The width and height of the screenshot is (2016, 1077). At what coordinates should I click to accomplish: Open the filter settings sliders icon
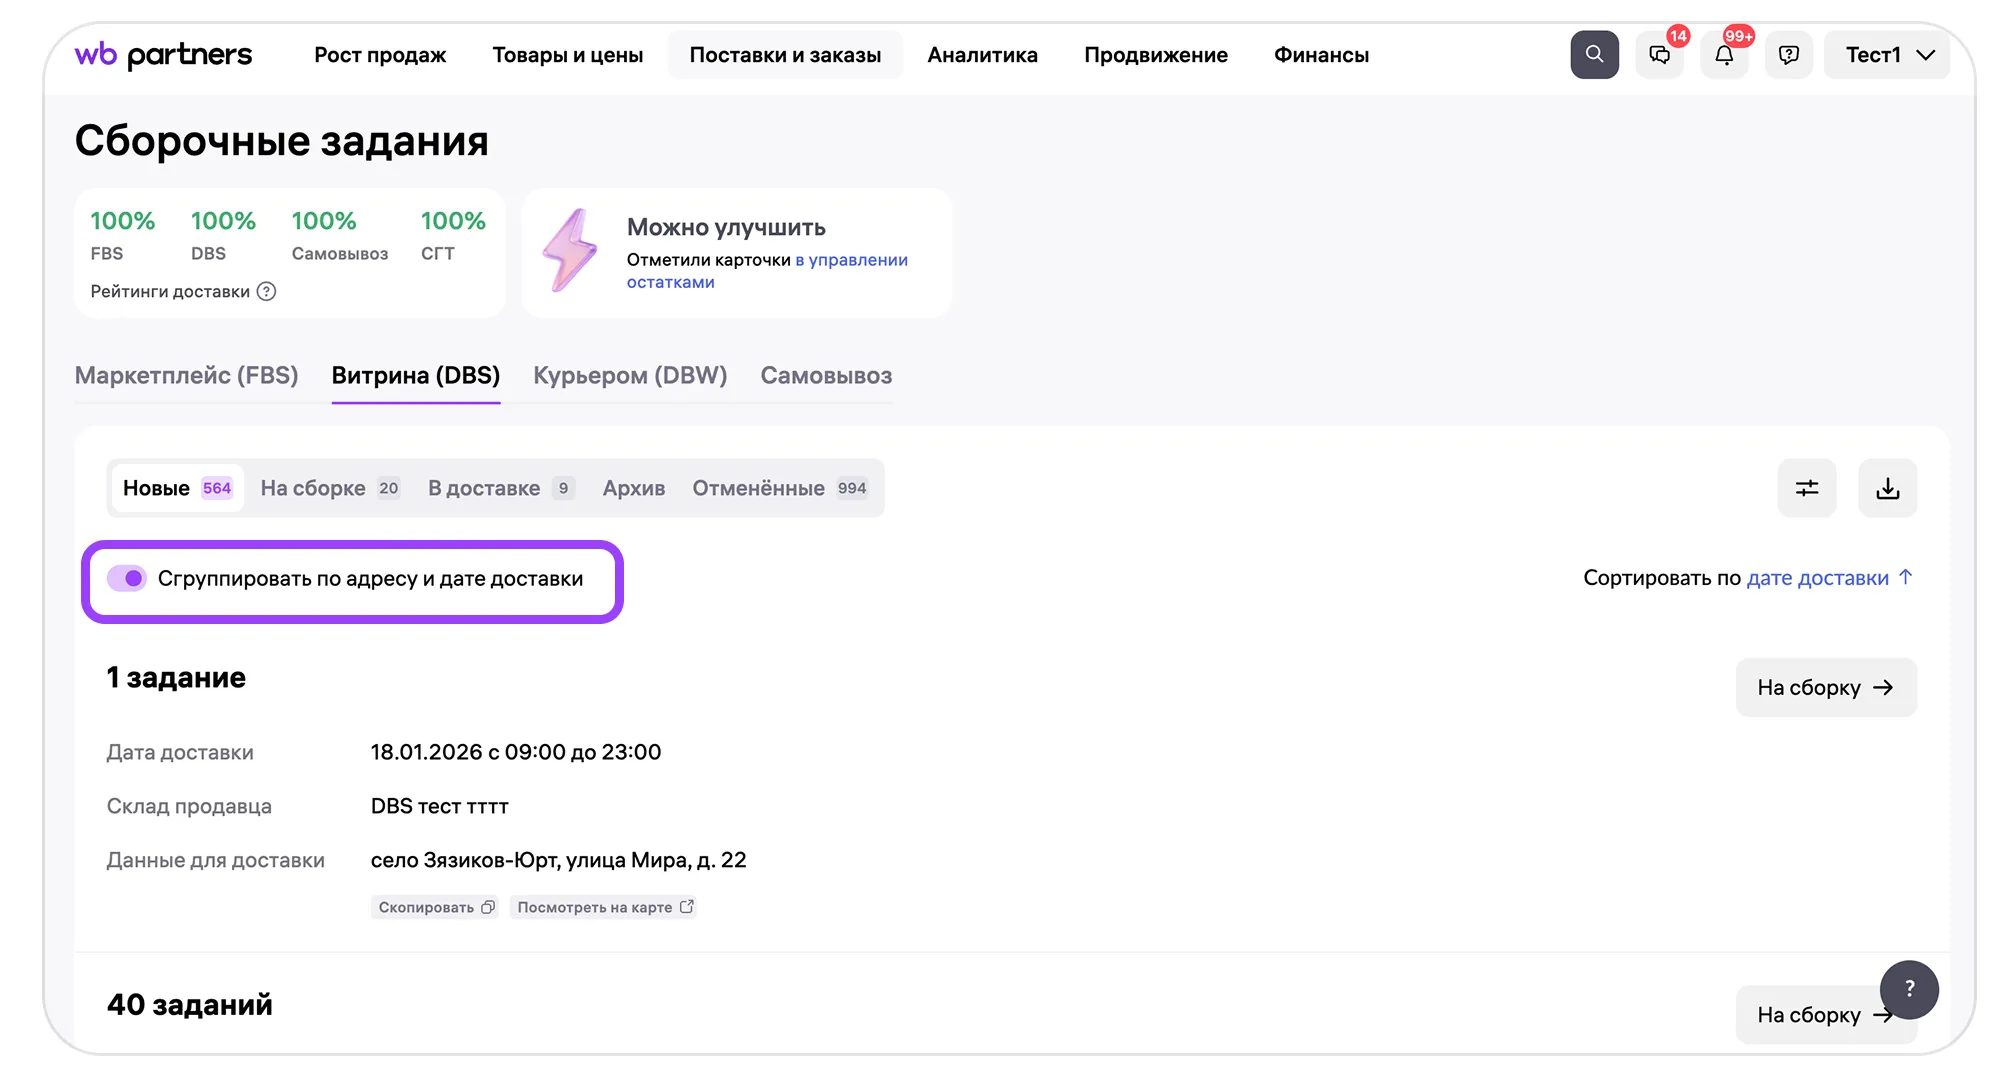[x=1806, y=488]
